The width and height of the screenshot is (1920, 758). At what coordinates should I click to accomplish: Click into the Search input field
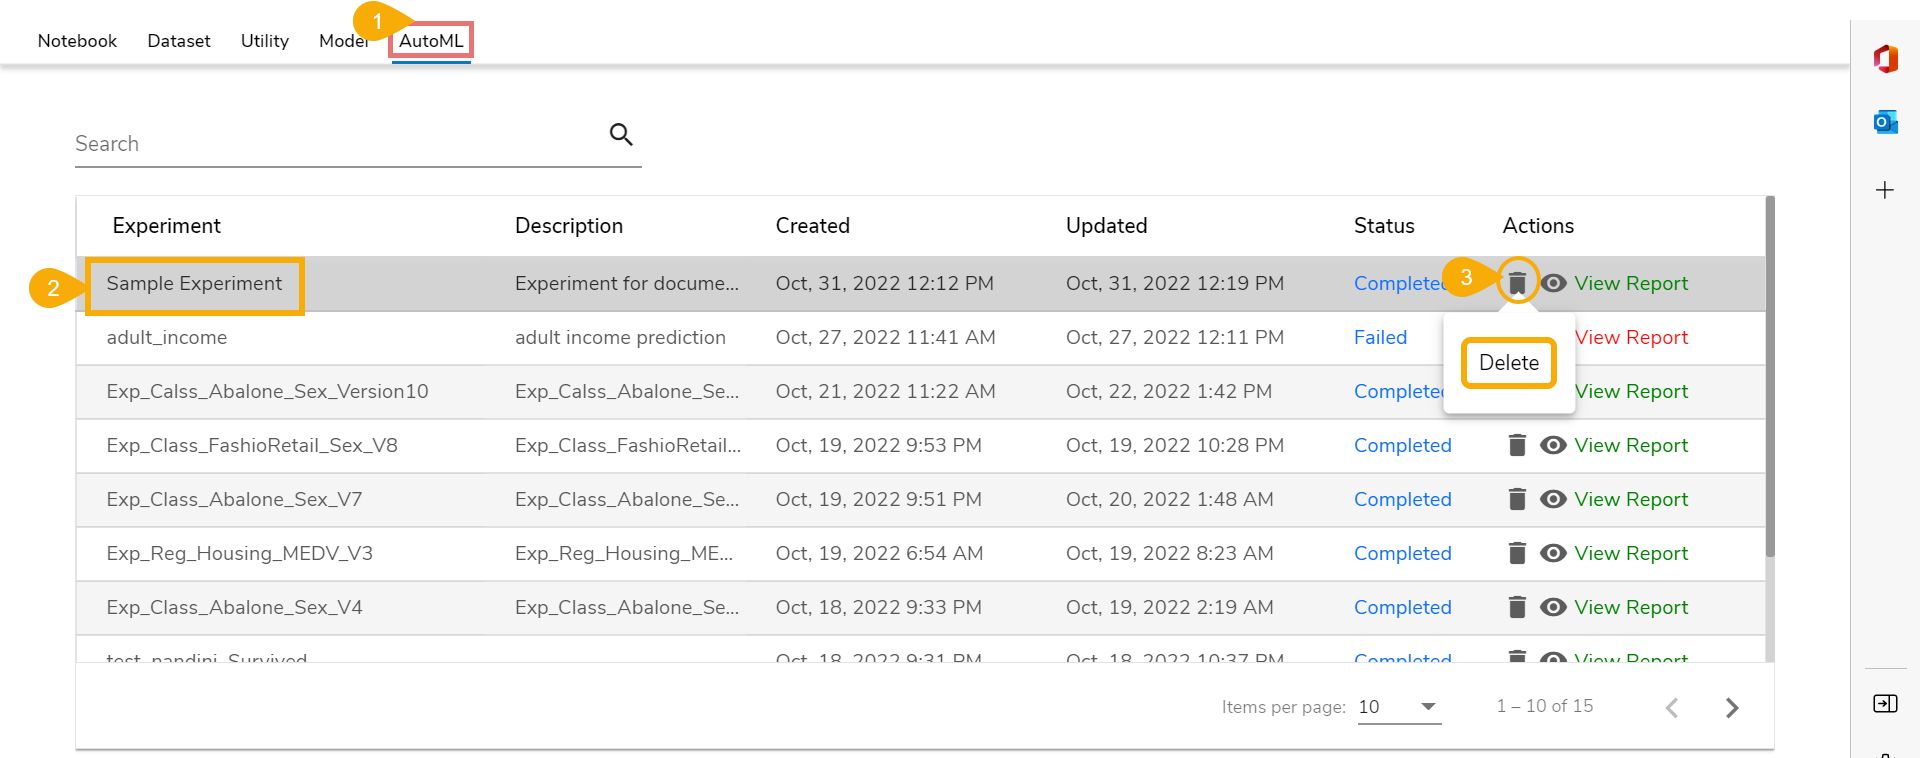click(x=330, y=144)
